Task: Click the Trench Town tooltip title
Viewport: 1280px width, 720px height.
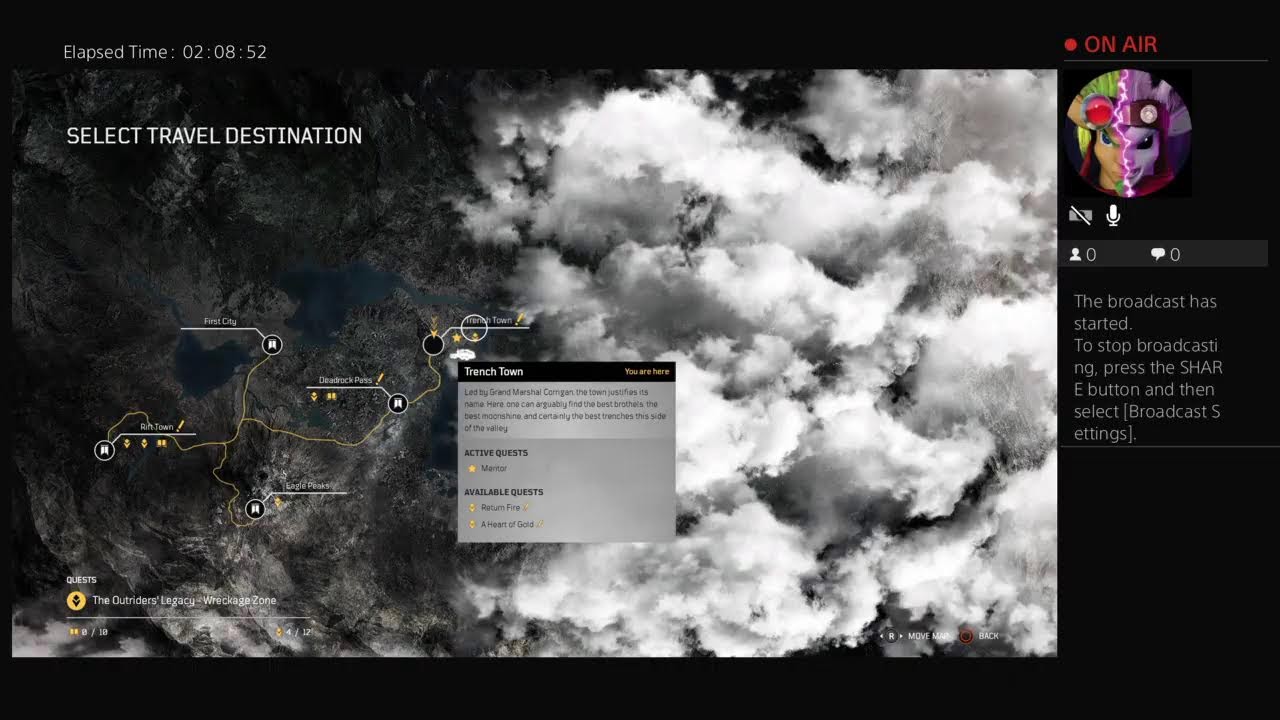Action: (x=494, y=372)
